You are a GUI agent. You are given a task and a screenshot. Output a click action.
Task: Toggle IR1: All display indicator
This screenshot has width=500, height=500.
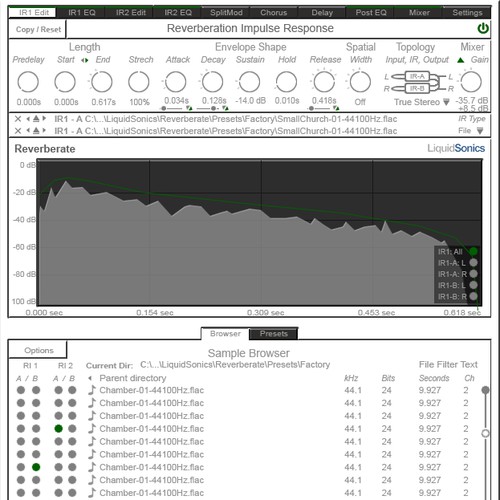473,252
